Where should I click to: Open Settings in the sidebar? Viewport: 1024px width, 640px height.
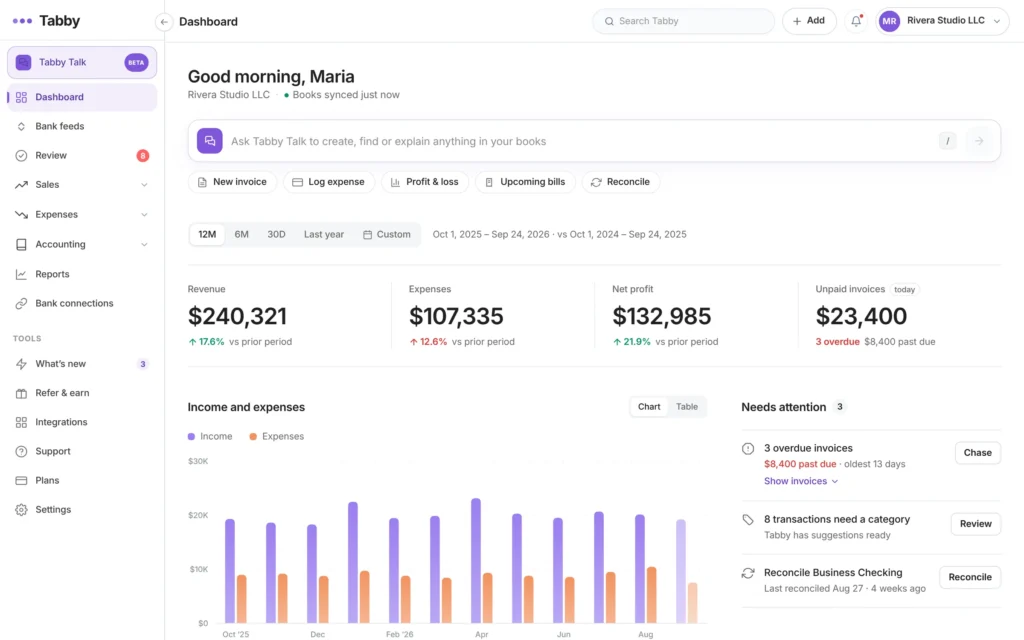point(82,509)
